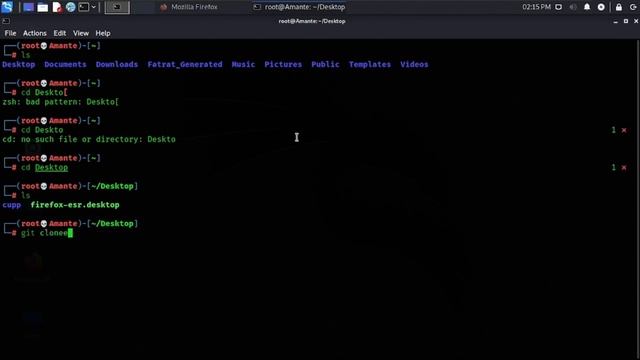Image resolution: width=640 pixels, height=360 pixels.
Task: Switch to the Mozilla Firefox taskbar window
Action: click(189, 7)
